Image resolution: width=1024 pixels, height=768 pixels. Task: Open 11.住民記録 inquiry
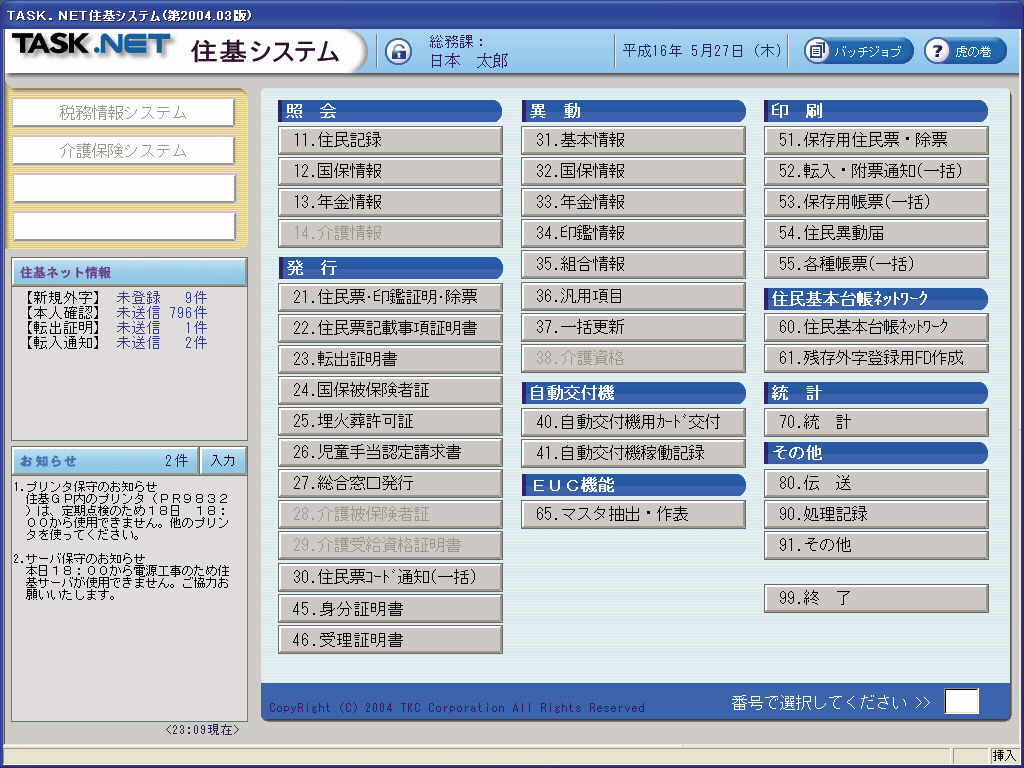[x=390, y=140]
